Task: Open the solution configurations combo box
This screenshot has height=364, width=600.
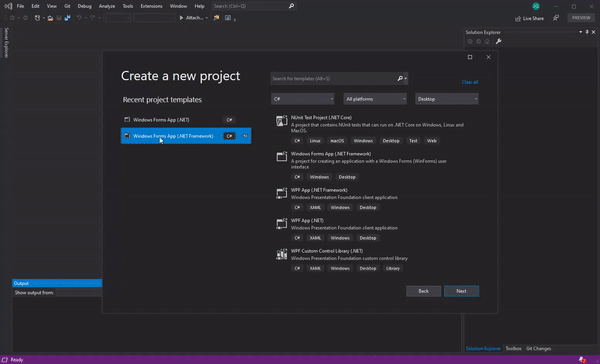Action: click(x=118, y=18)
